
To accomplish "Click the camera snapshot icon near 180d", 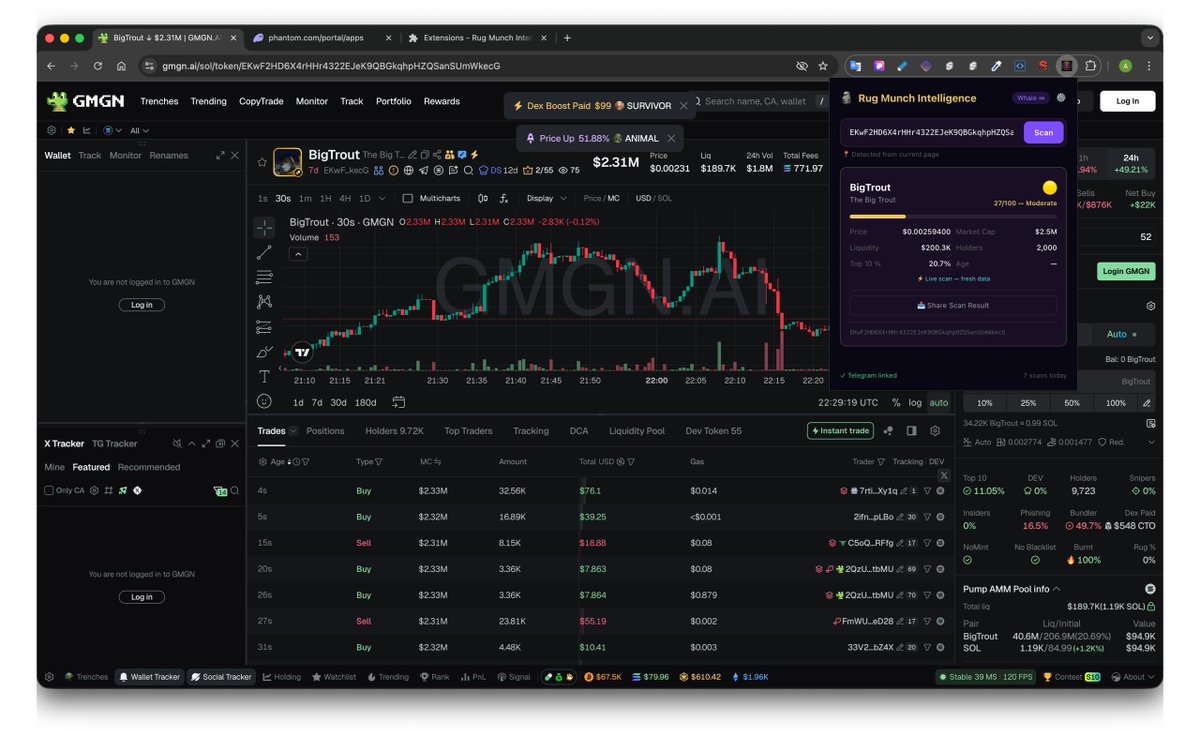I will click(399, 401).
